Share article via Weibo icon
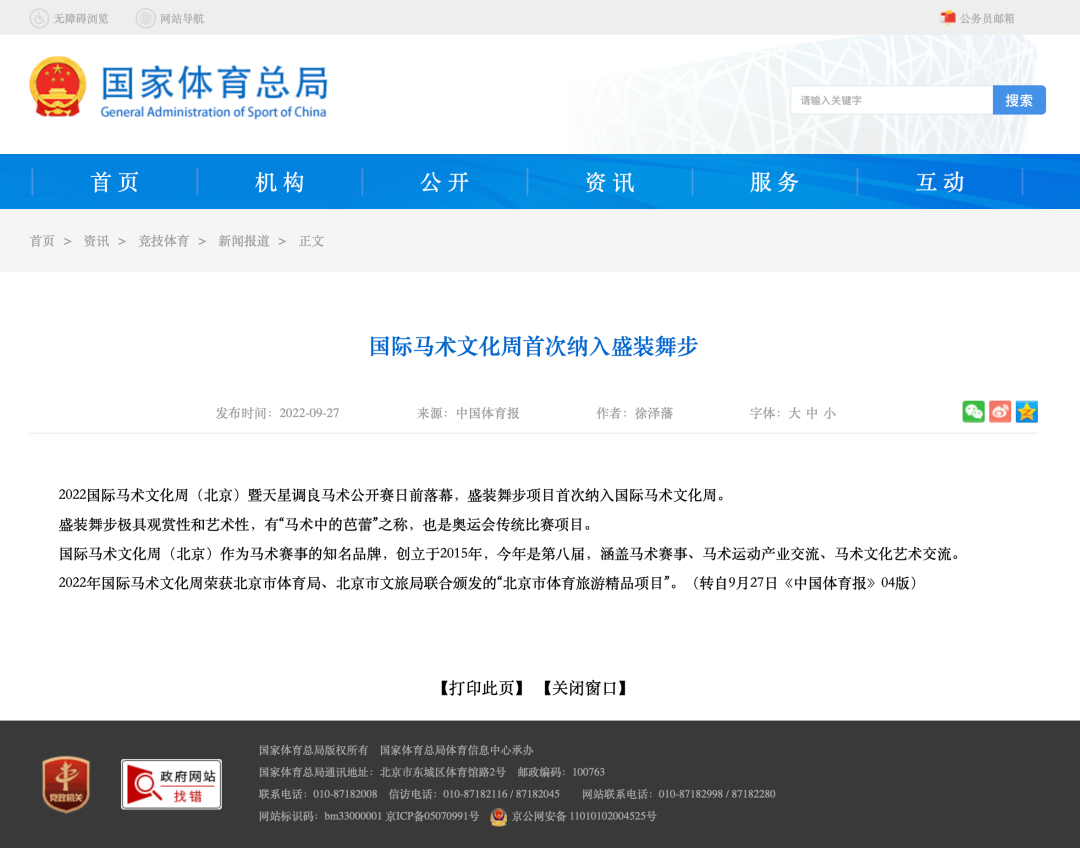1080x848 pixels. point(1000,412)
